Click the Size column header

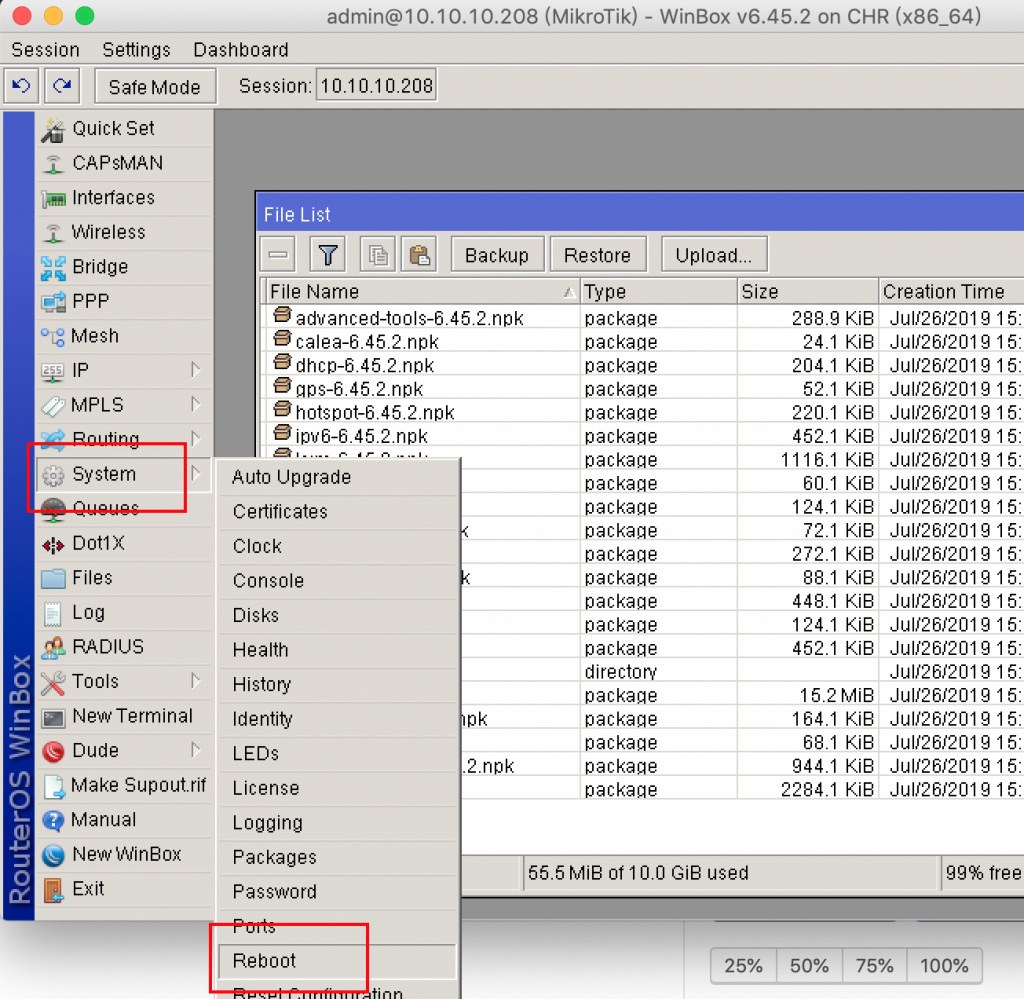click(808, 292)
